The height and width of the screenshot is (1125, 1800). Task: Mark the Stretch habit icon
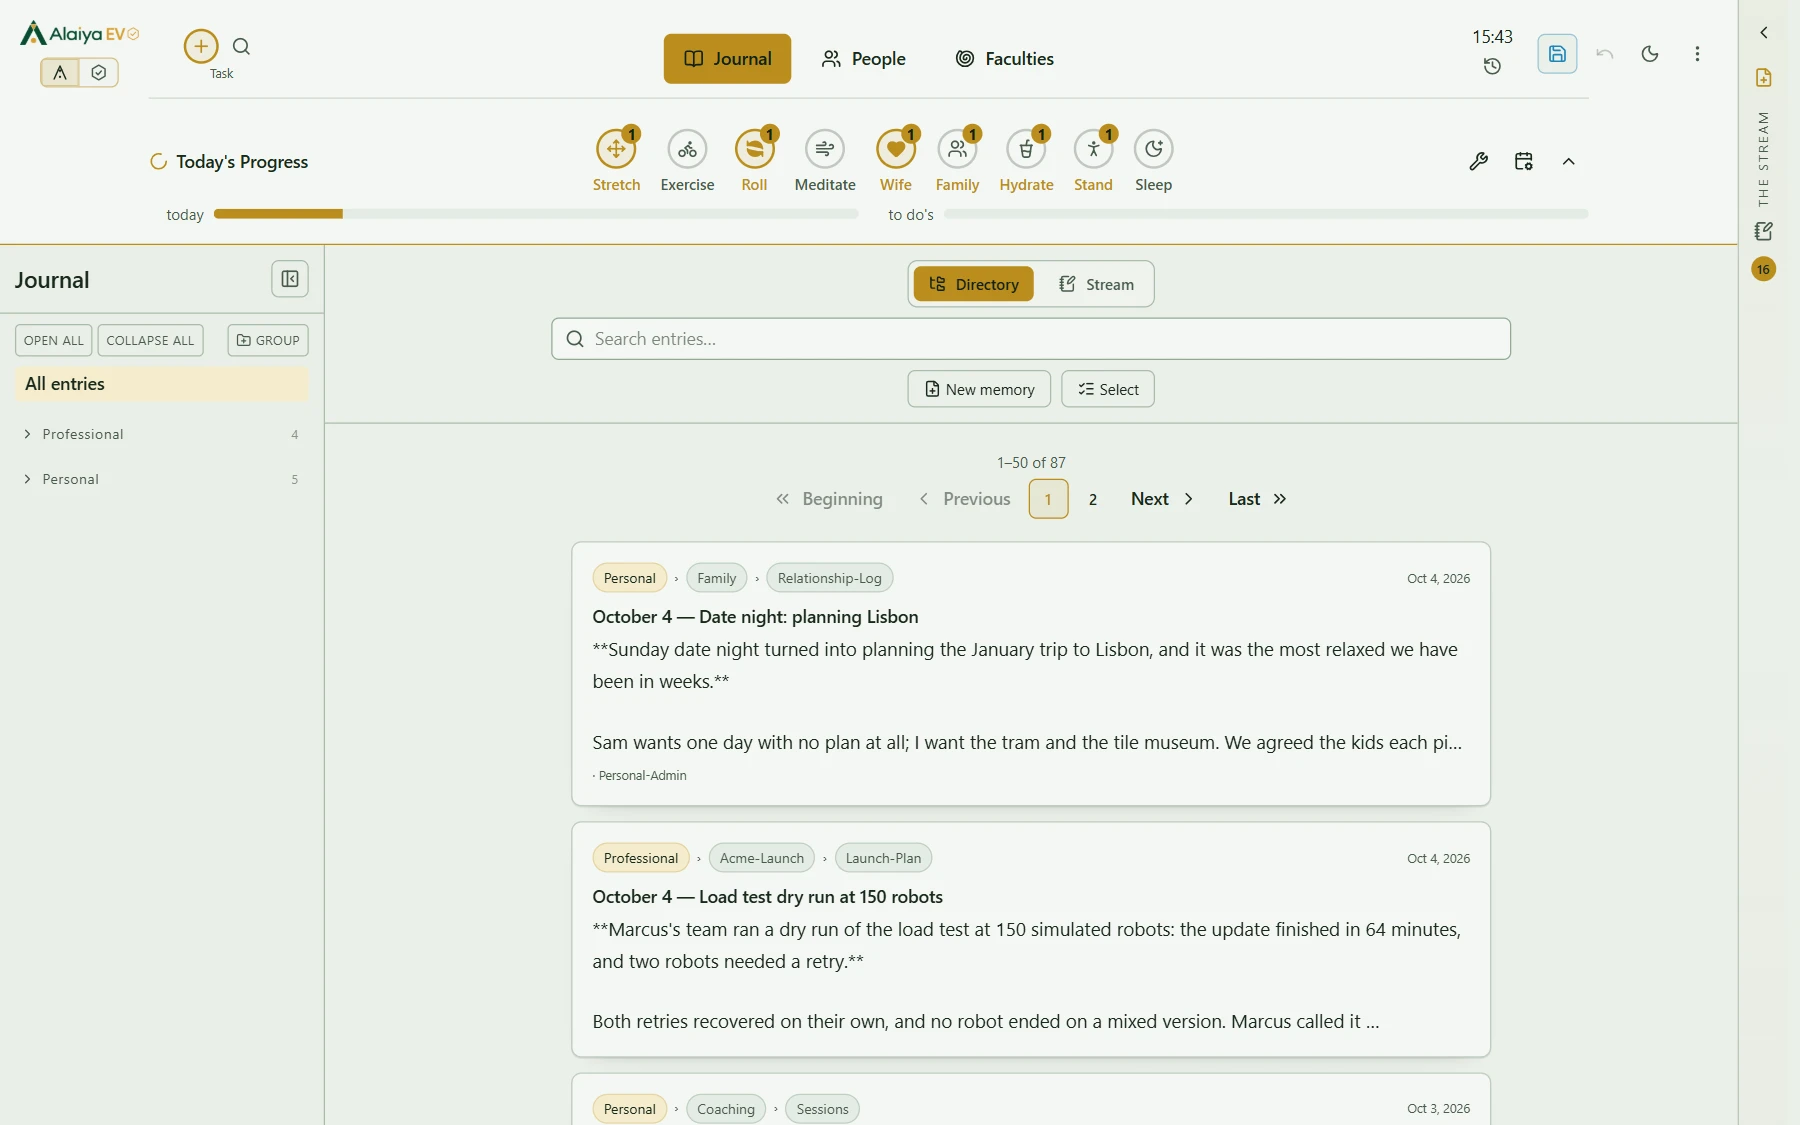[616, 149]
